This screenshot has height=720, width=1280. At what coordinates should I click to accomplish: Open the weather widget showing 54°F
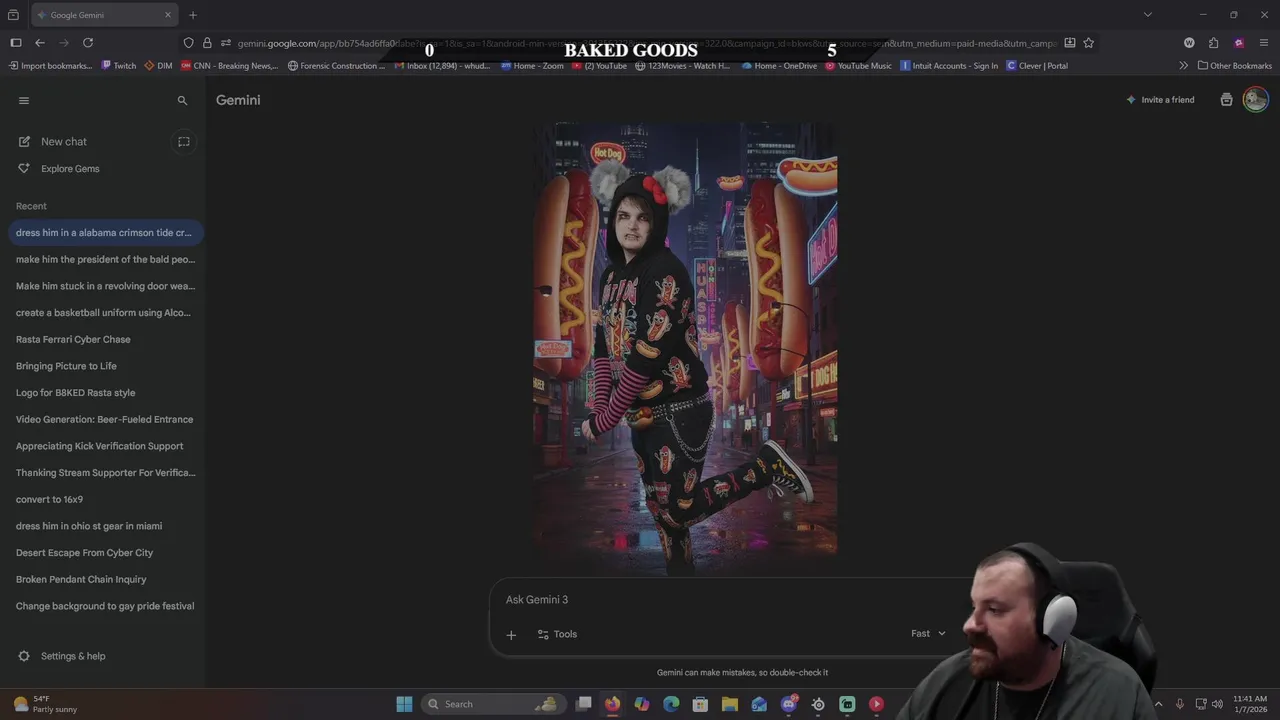[46, 704]
